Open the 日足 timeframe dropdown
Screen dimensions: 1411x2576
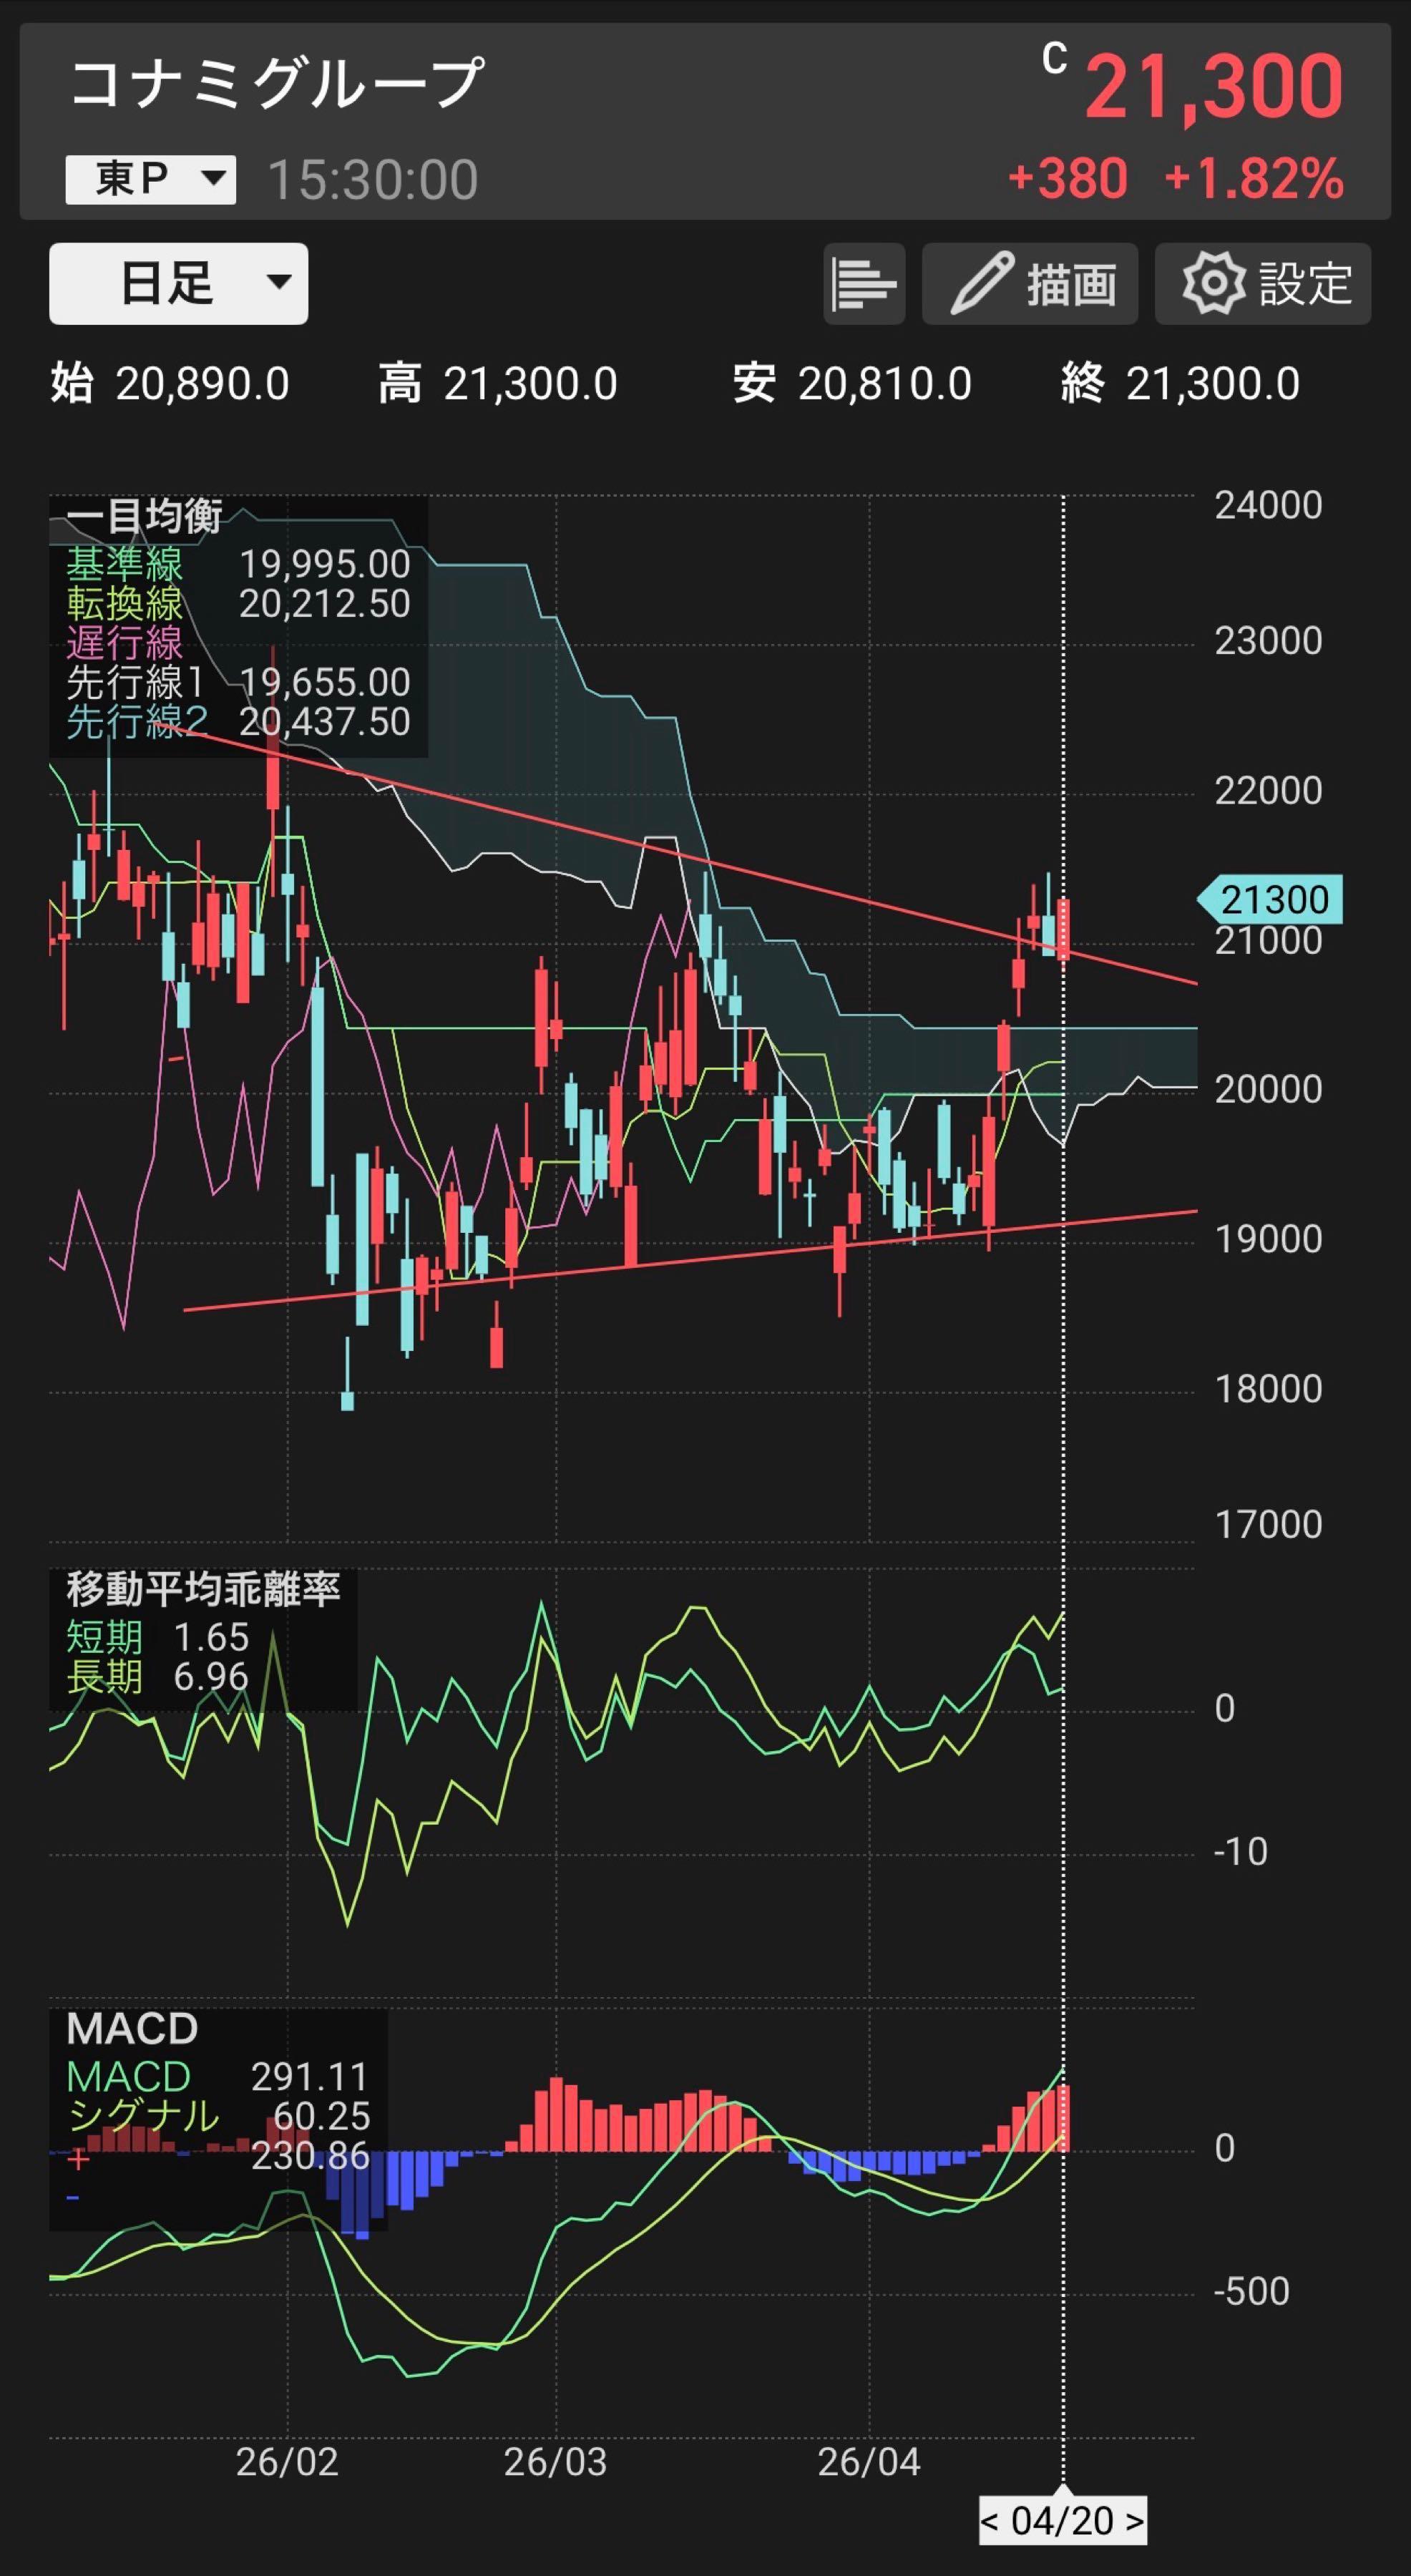pyautogui.click(x=178, y=283)
